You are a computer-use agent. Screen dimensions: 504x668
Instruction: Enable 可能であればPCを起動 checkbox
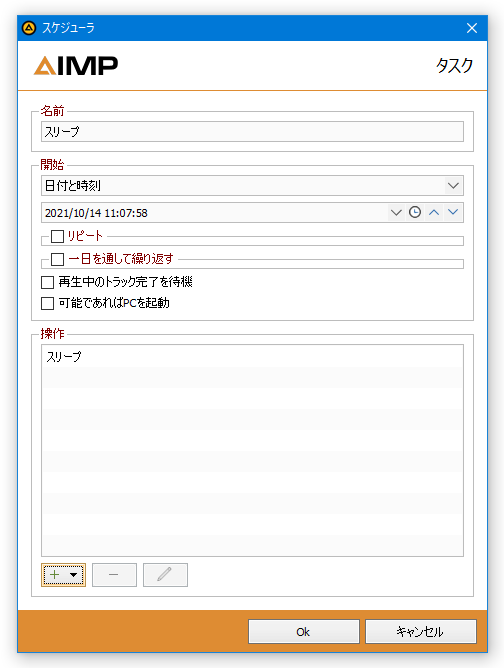pos(47,303)
